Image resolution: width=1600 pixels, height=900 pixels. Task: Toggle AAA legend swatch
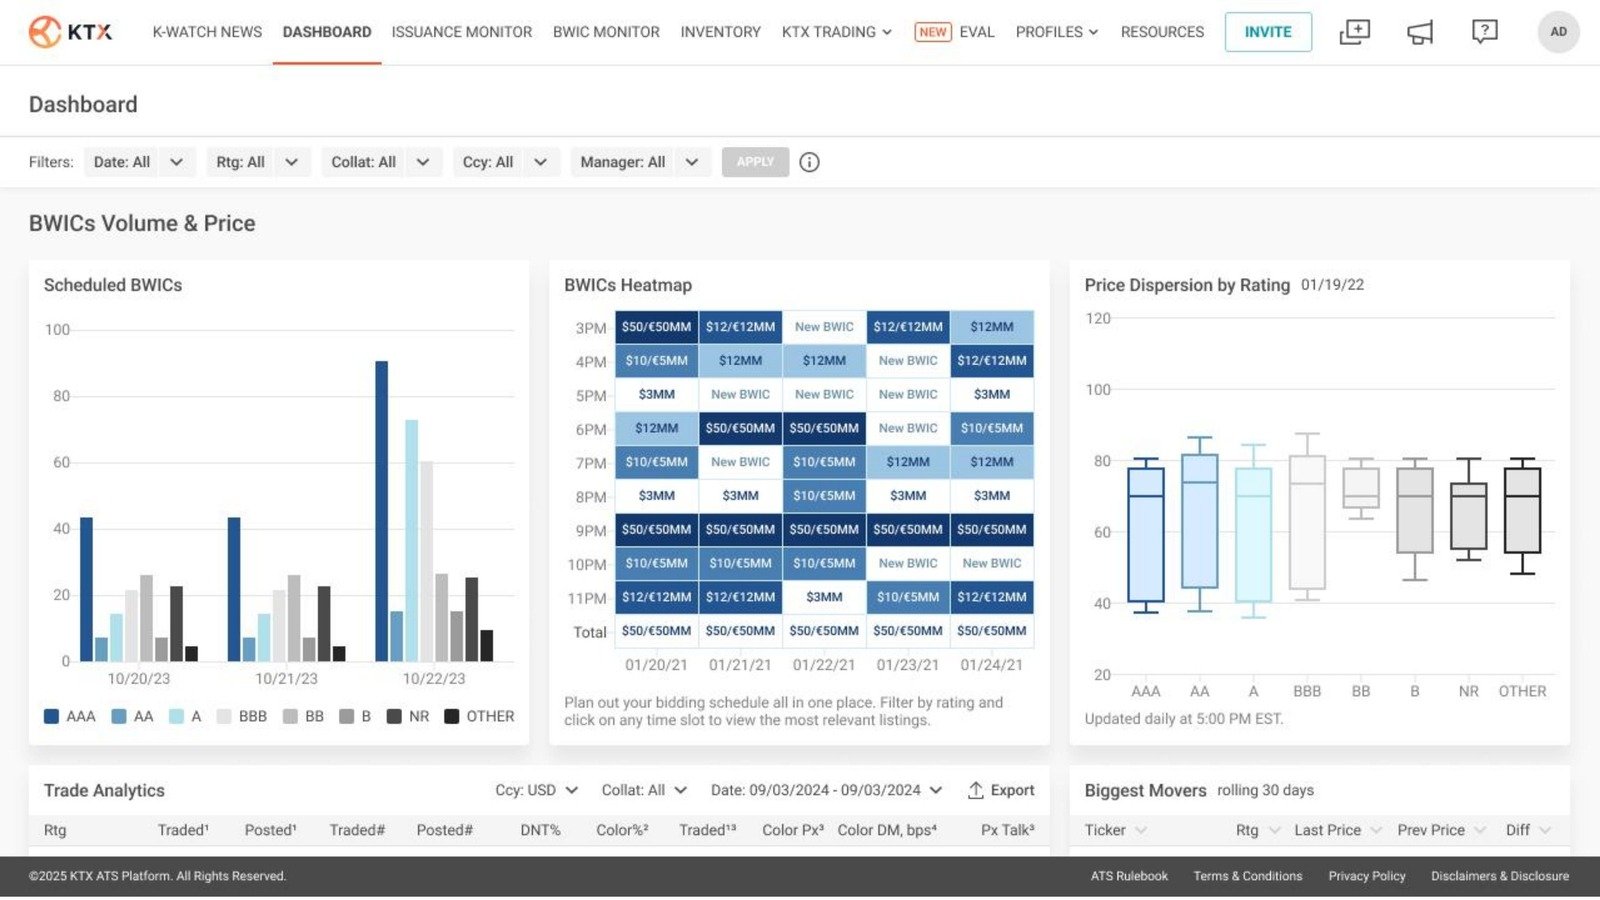[x=52, y=716]
